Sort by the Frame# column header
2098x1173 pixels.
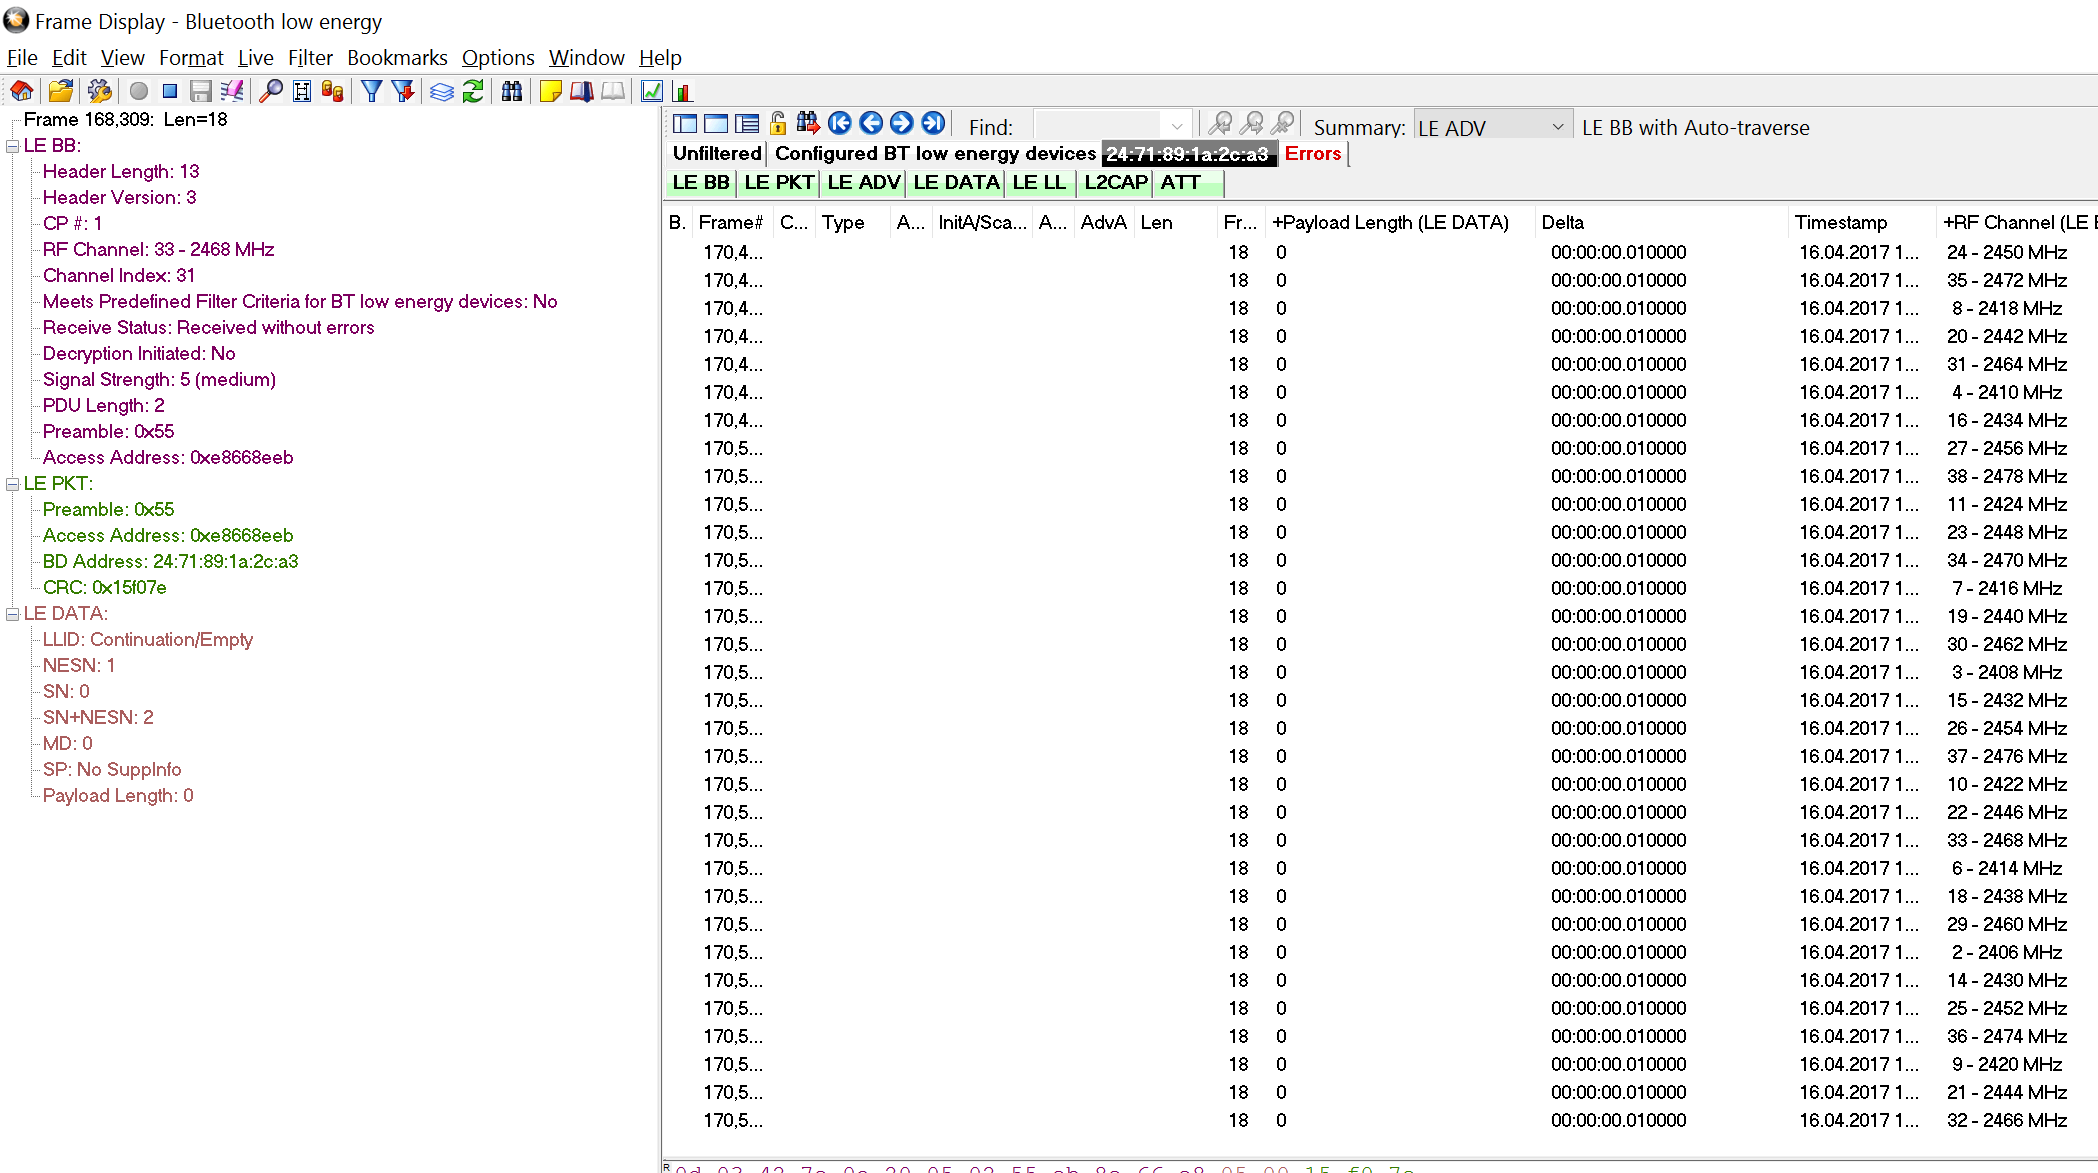click(731, 223)
